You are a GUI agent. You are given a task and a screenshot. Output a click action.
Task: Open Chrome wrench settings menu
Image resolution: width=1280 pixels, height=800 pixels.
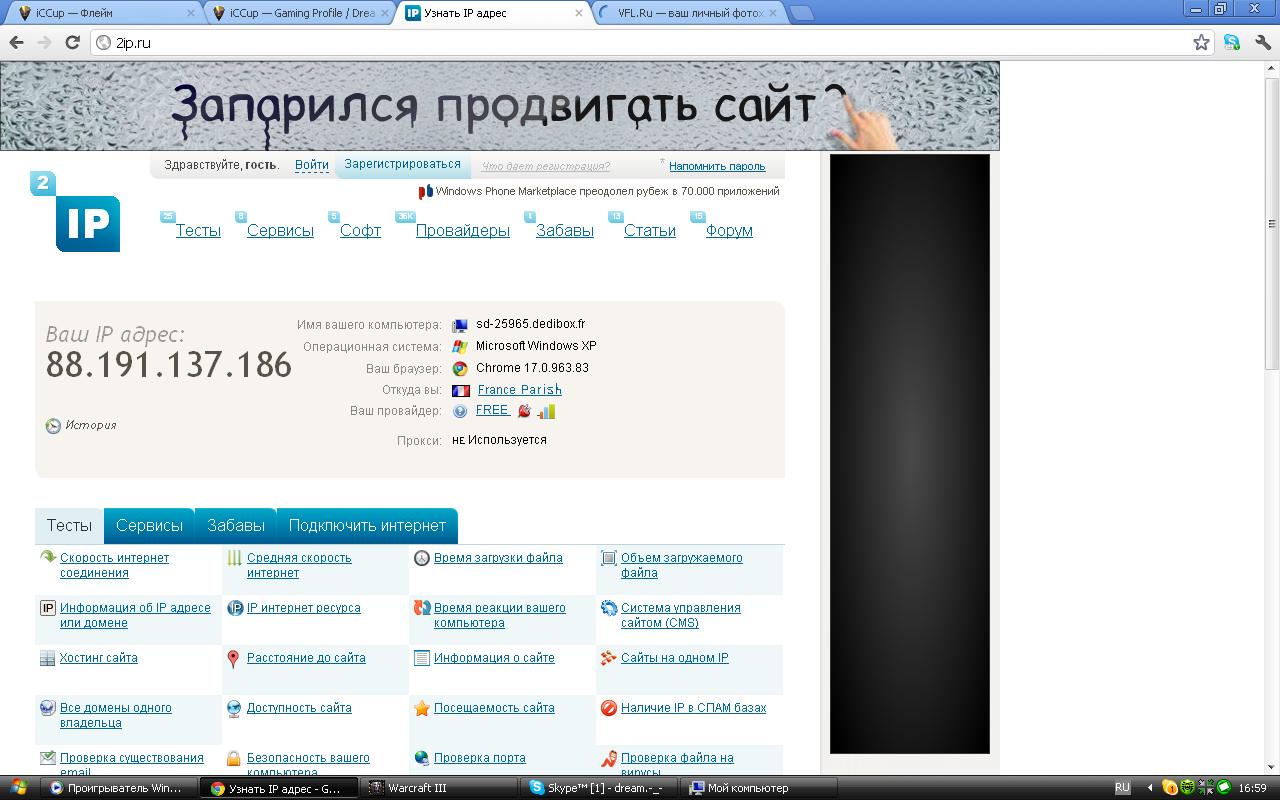[1262, 42]
